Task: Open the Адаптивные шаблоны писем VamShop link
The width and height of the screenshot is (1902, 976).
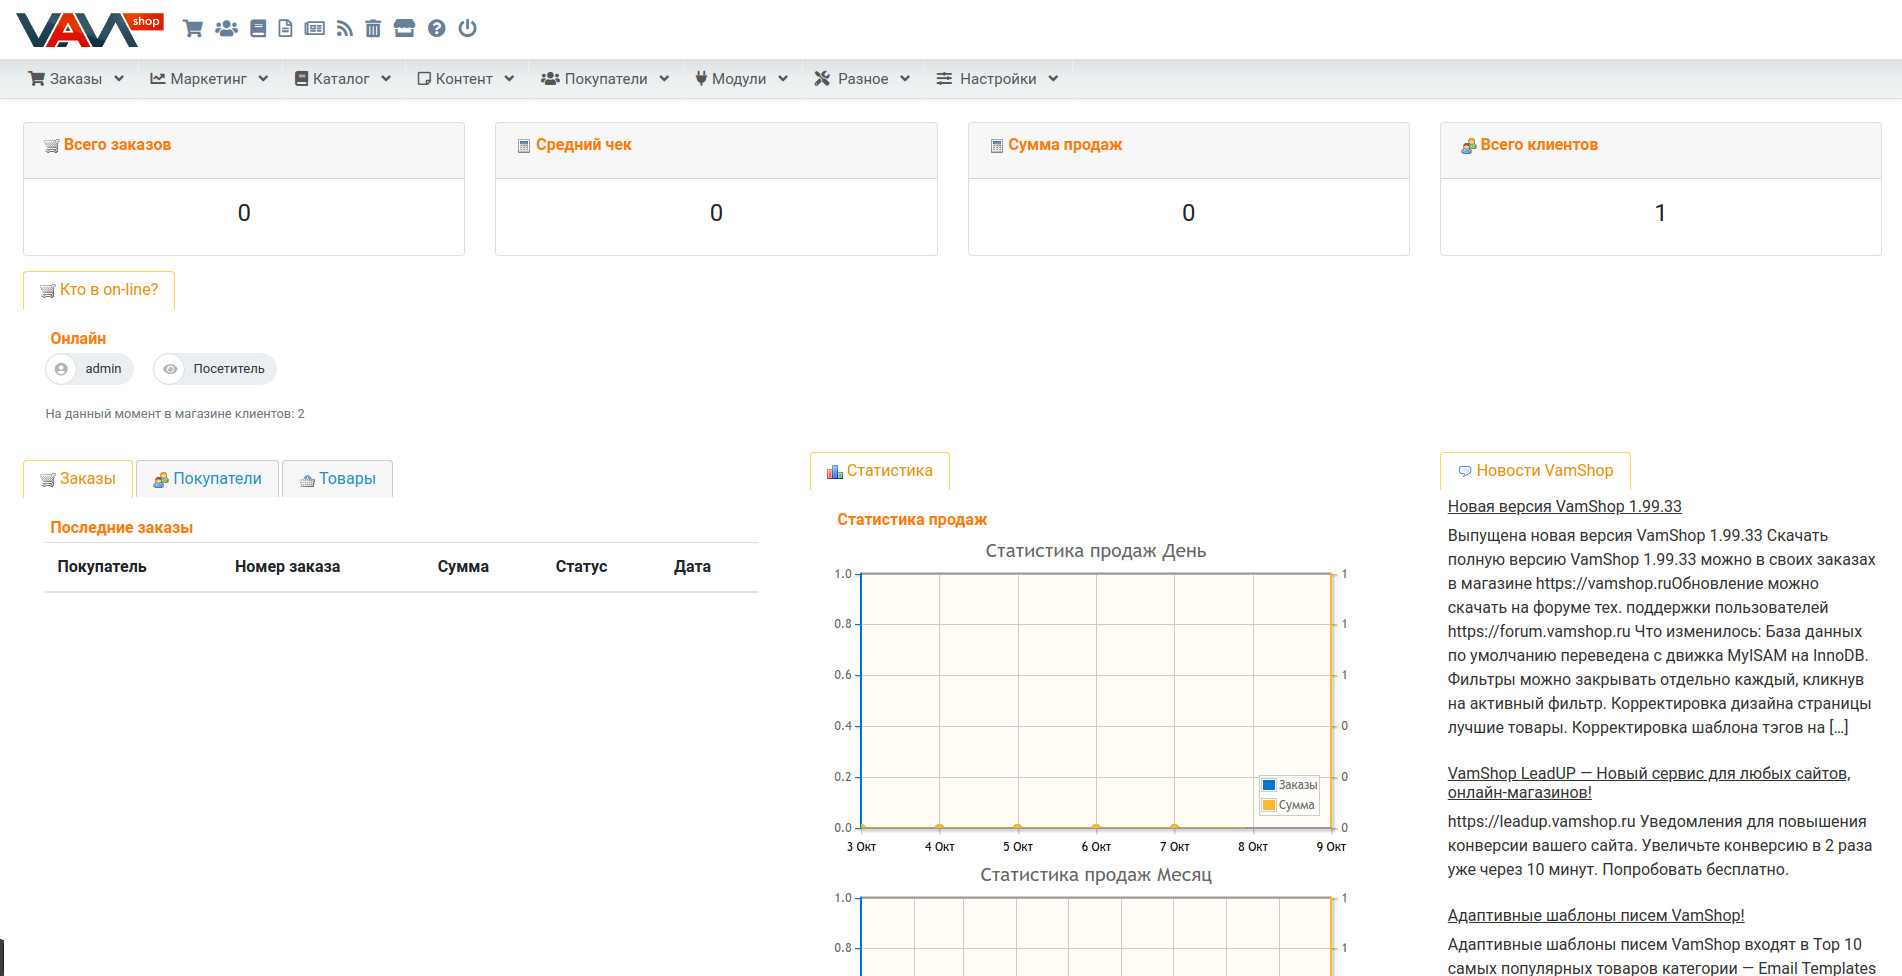Action: point(1595,915)
